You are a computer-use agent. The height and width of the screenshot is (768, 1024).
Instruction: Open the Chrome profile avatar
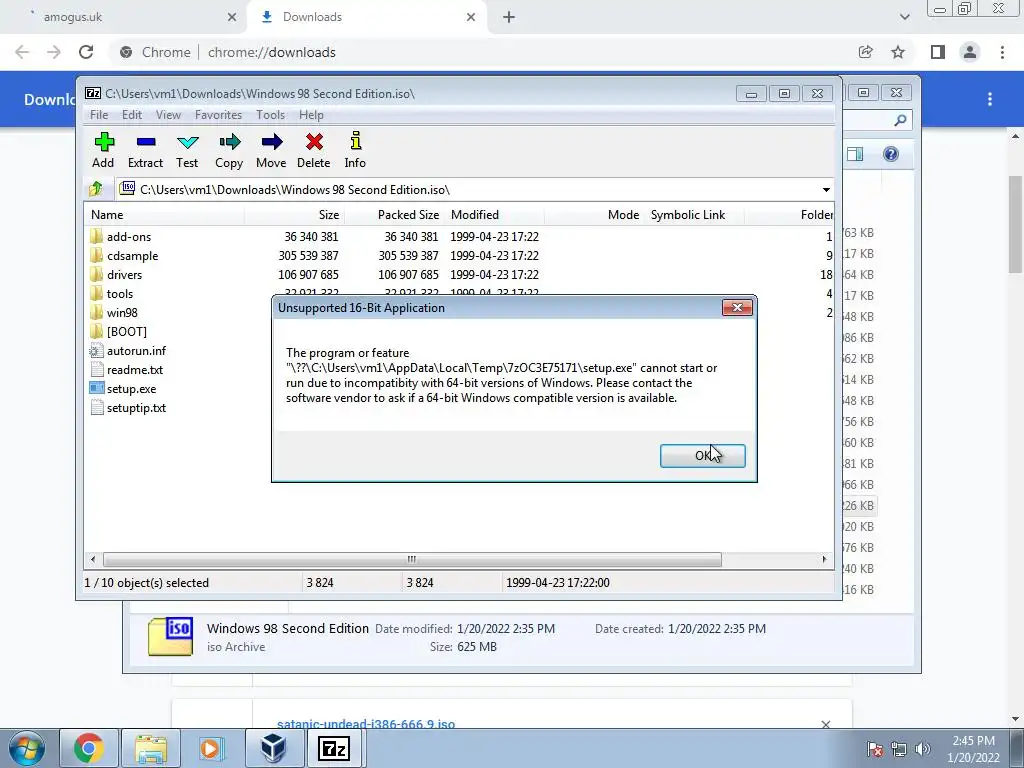[970, 52]
